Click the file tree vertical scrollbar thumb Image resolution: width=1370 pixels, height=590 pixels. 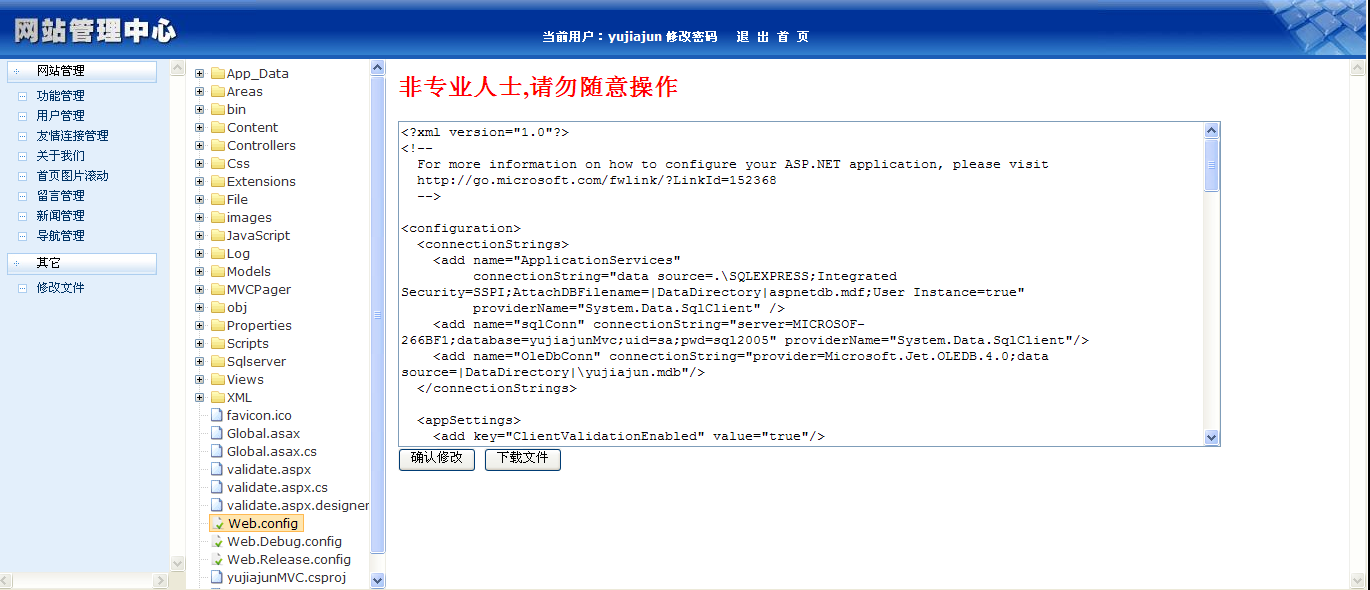tap(378, 314)
